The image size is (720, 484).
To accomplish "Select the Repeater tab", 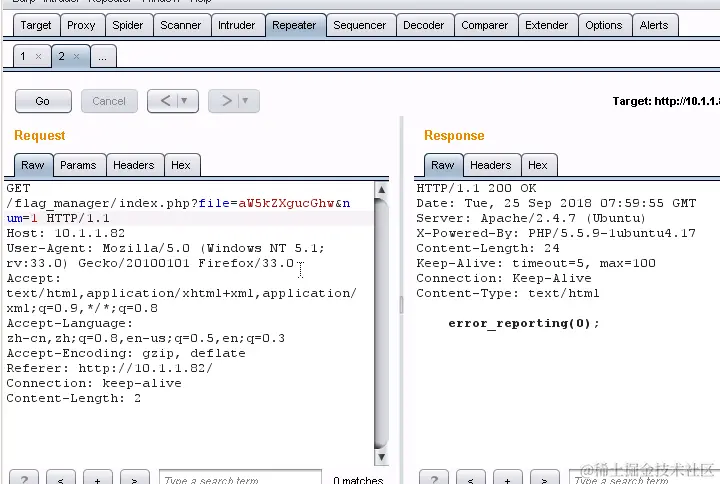I will coord(294,25).
